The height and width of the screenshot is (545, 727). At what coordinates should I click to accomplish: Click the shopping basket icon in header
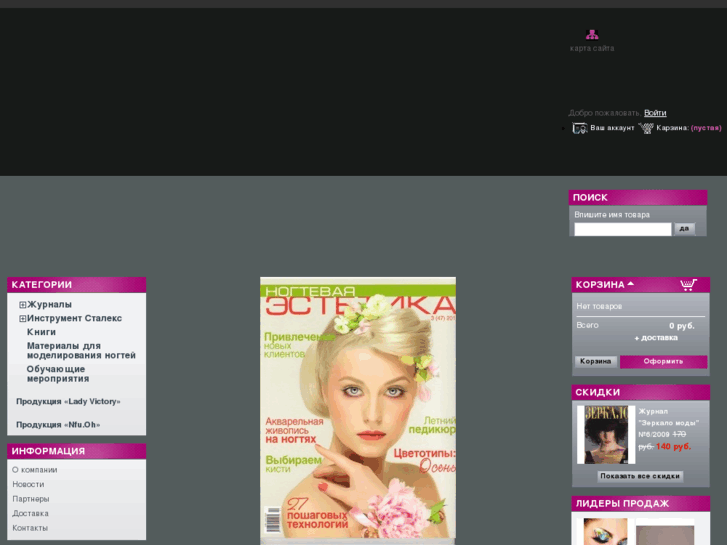(x=646, y=128)
